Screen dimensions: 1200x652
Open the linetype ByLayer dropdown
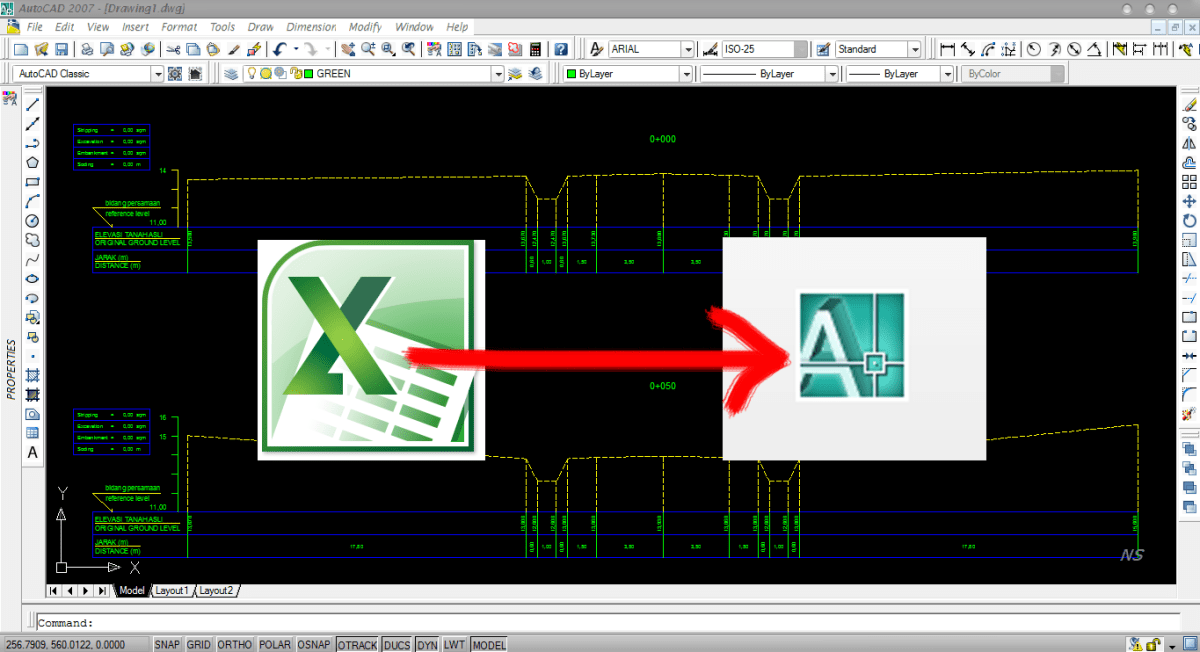[x=768, y=74]
